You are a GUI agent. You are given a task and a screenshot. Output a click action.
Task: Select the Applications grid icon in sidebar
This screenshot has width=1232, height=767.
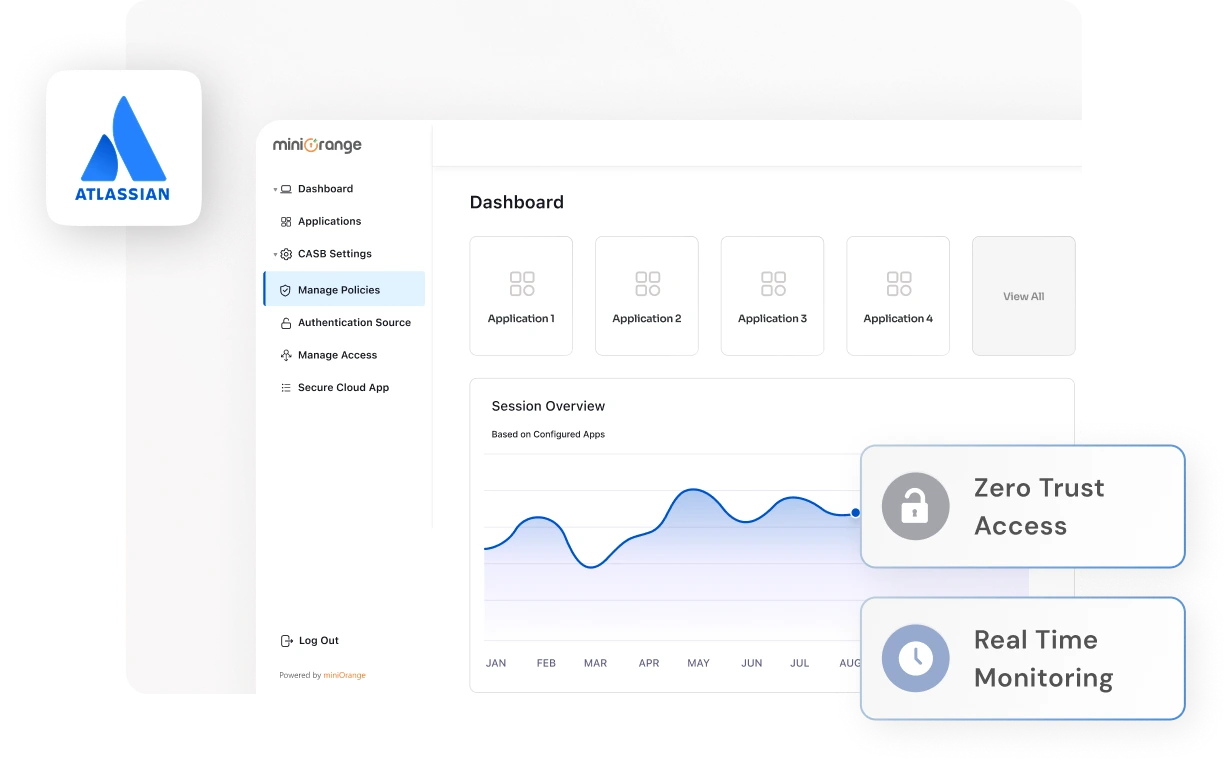coord(285,221)
